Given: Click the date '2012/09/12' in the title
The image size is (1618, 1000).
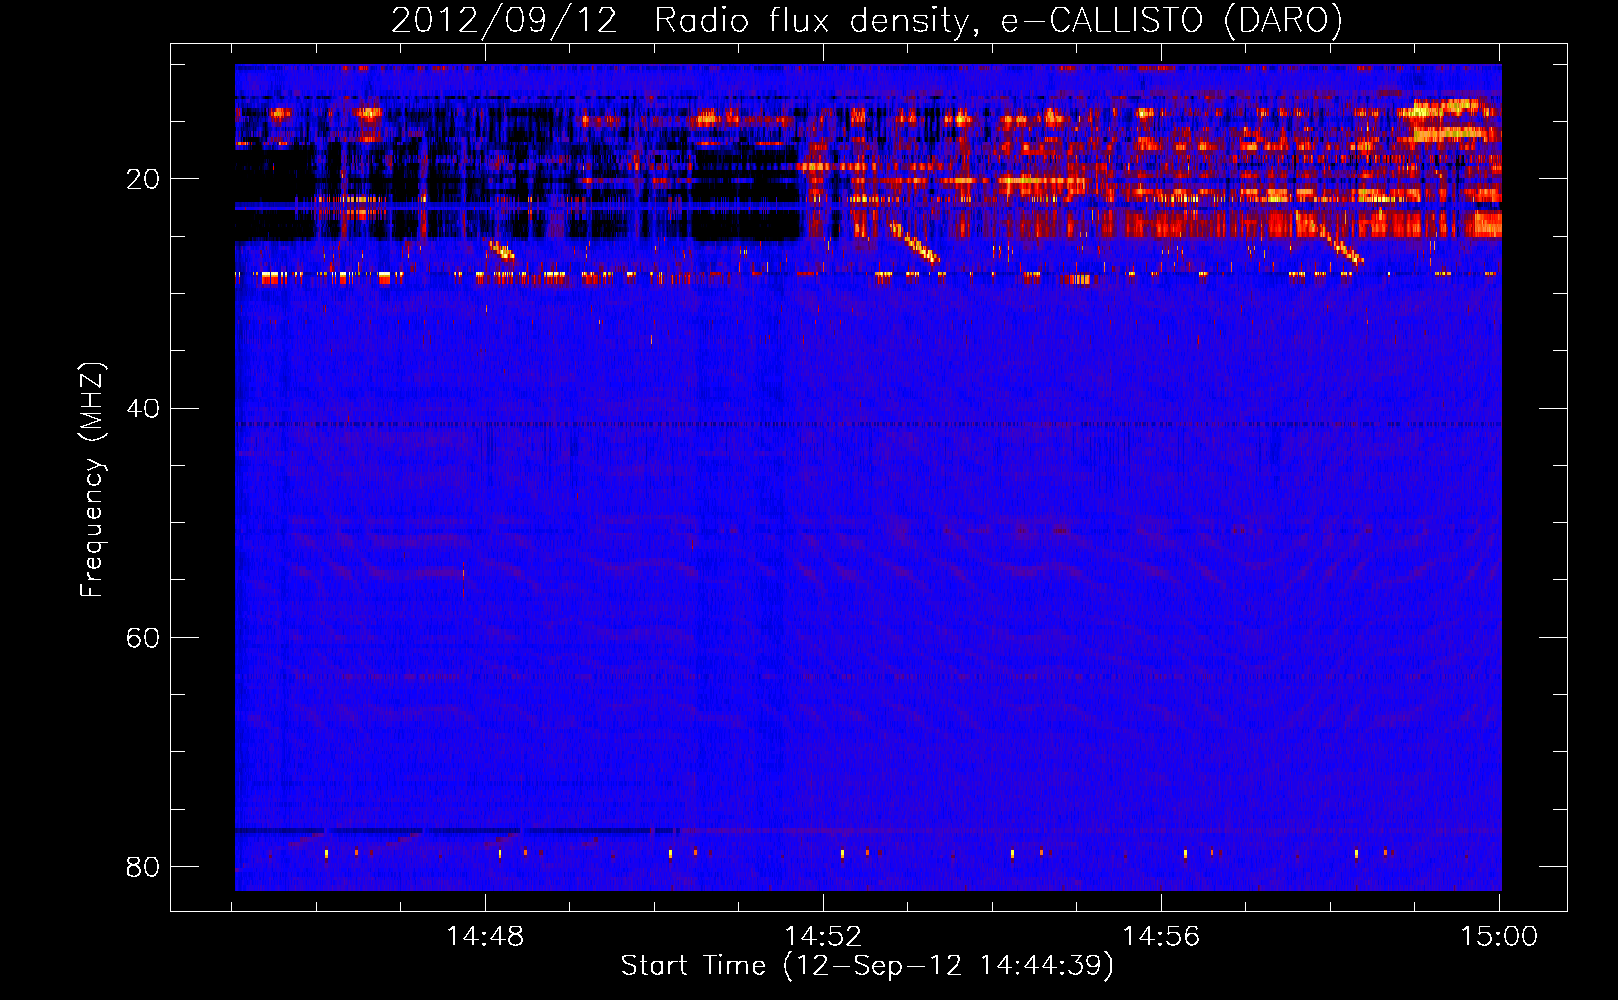Looking at the screenshot, I should (x=504, y=20).
